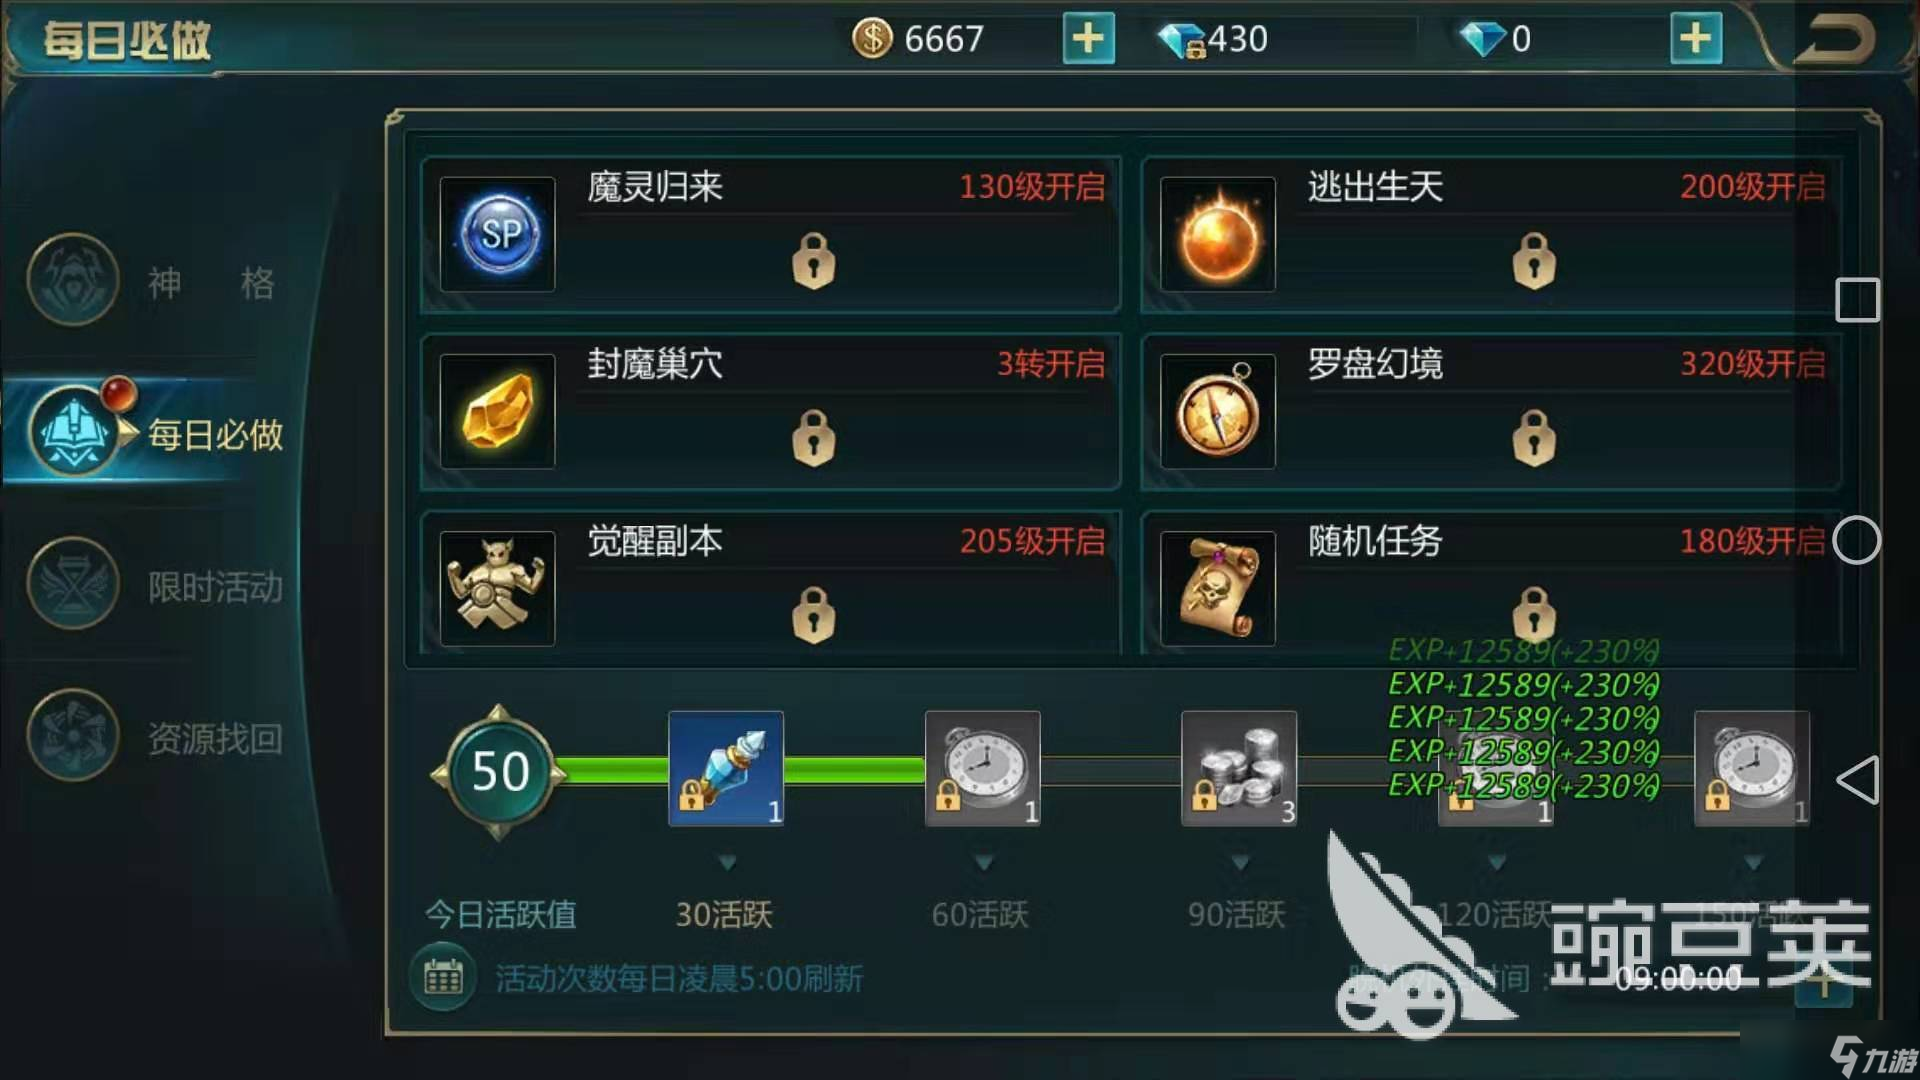Add diamonds with the plus button

tap(1696, 39)
